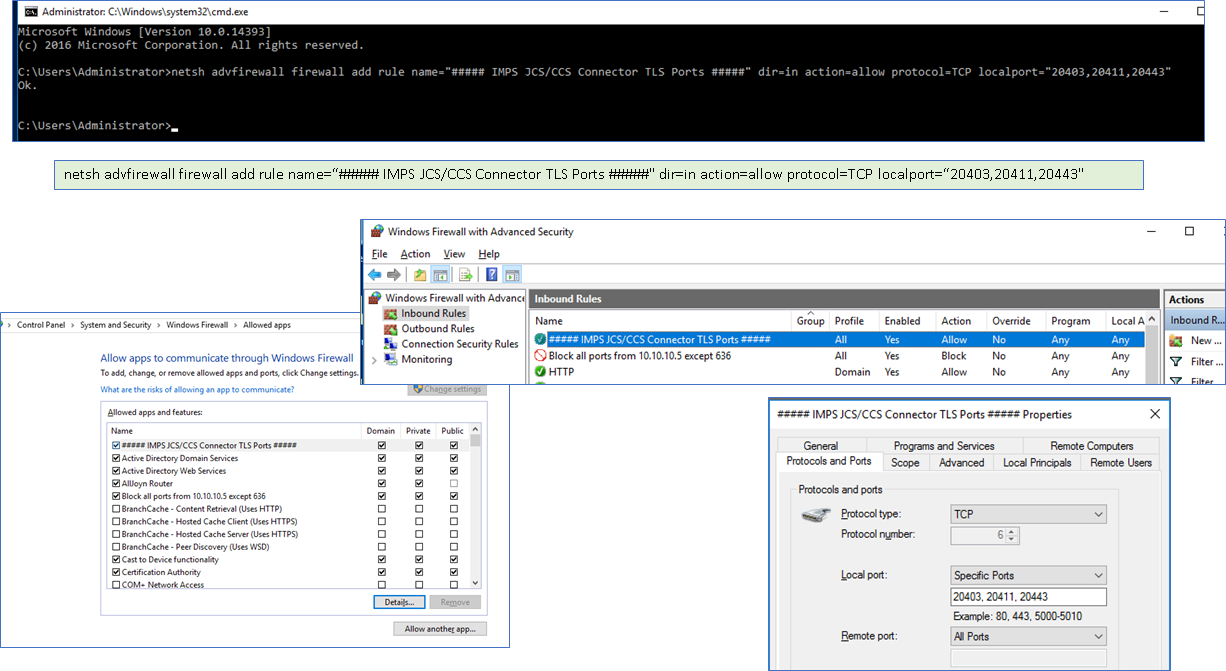Open the Help menu in Firewall window
This screenshot has height=671, width=1226.
[488, 254]
